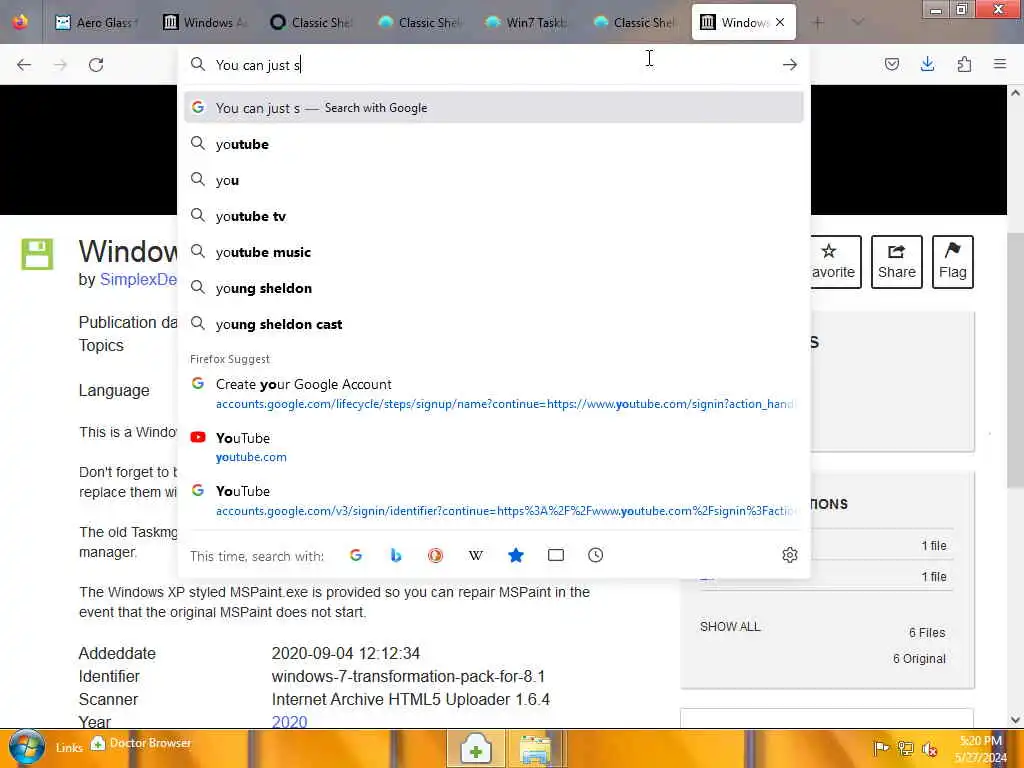Click Doctor Browser taskbar link

141,743
